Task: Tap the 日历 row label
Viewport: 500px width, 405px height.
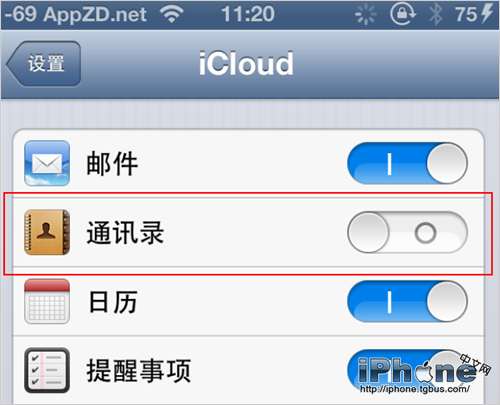Action: click(113, 302)
